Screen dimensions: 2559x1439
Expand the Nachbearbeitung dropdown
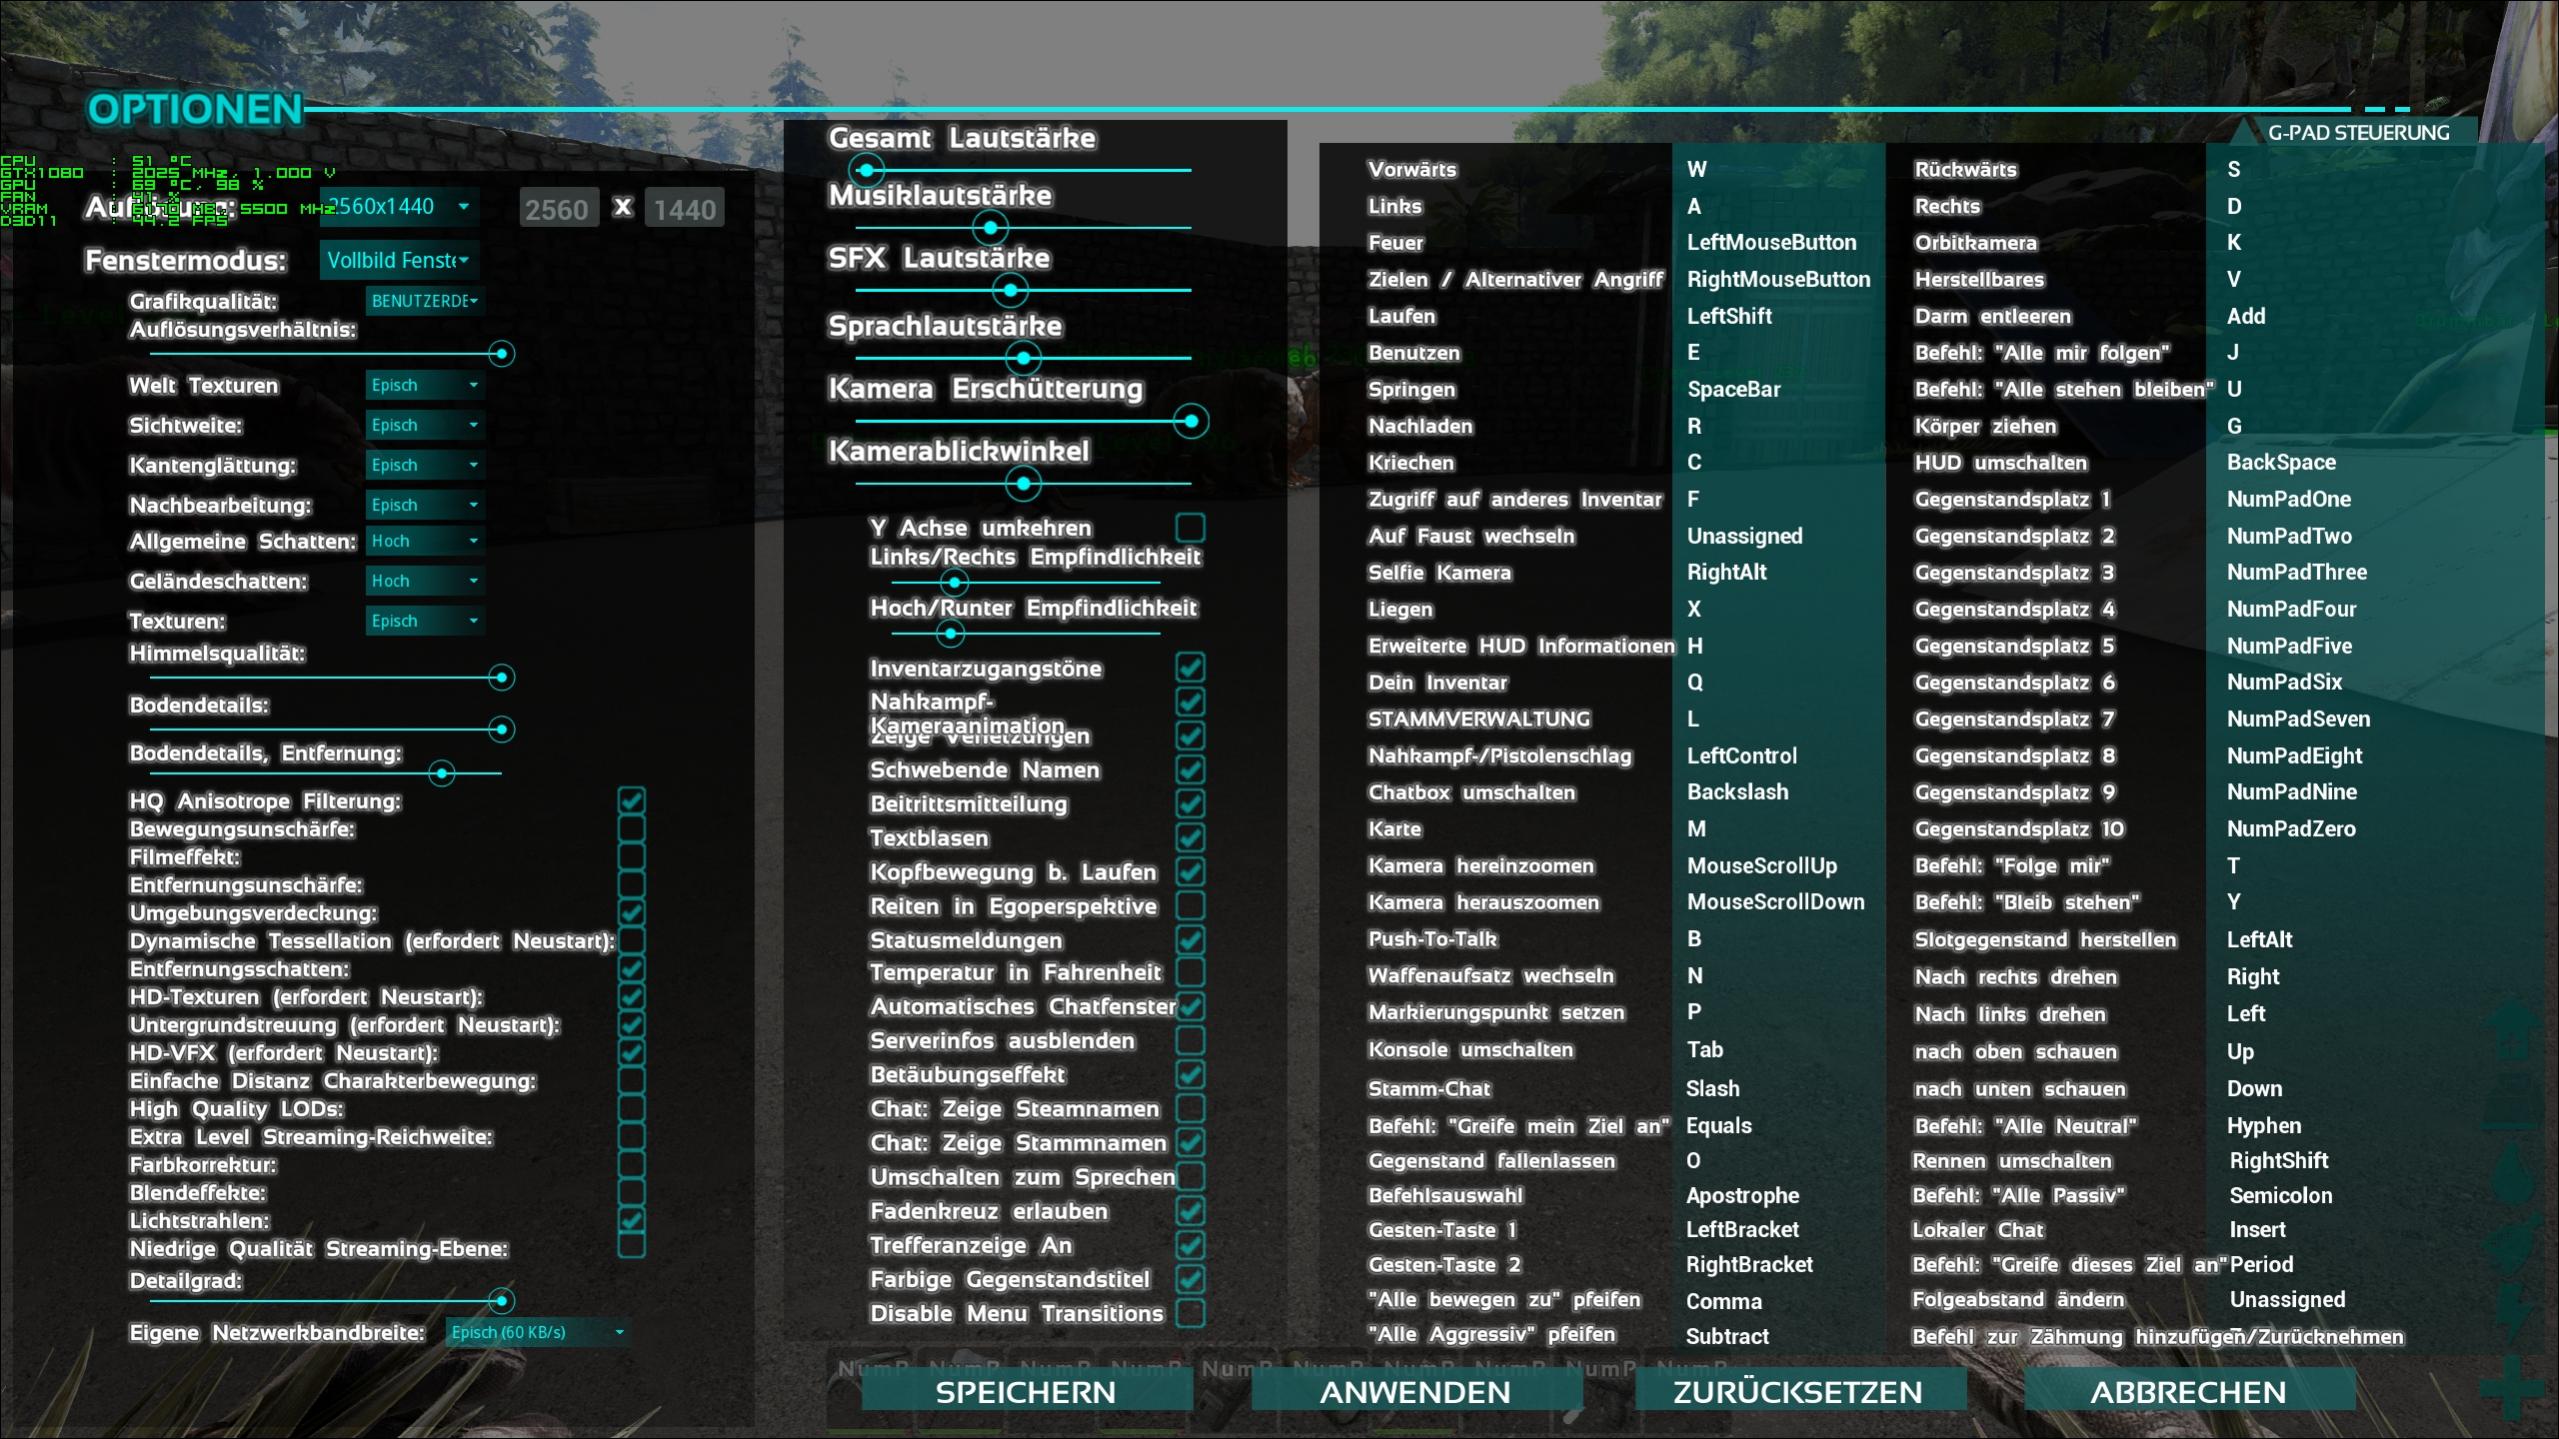point(425,505)
